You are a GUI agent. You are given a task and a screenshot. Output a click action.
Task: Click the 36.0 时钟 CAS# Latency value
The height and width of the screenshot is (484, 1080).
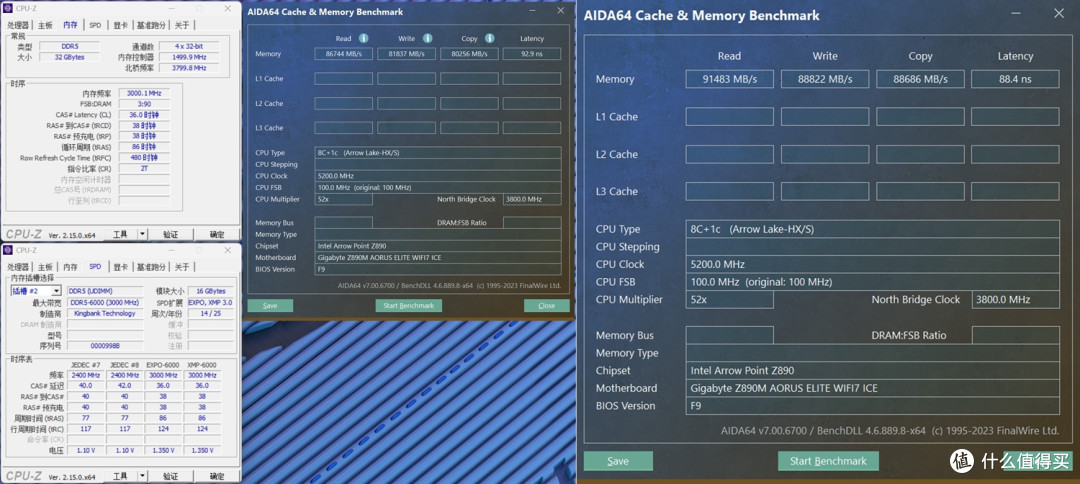[144, 115]
